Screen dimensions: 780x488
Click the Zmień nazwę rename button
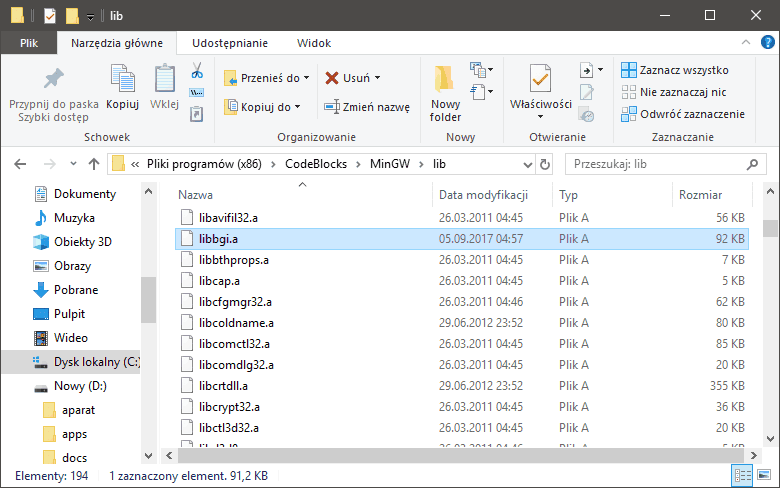pos(367,107)
